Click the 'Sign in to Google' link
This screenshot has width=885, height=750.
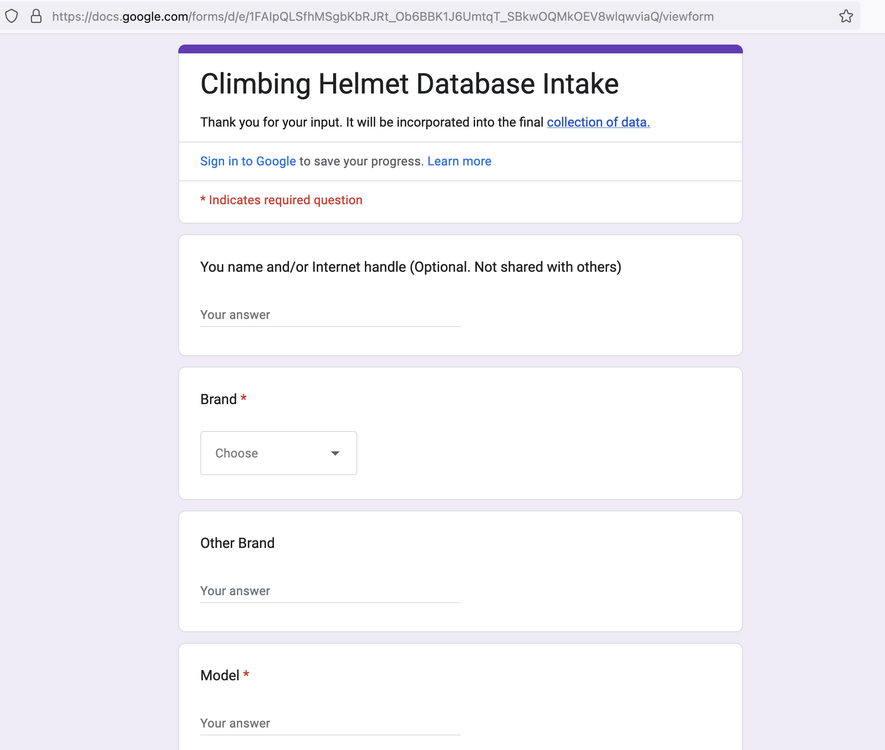[x=248, y=161]
